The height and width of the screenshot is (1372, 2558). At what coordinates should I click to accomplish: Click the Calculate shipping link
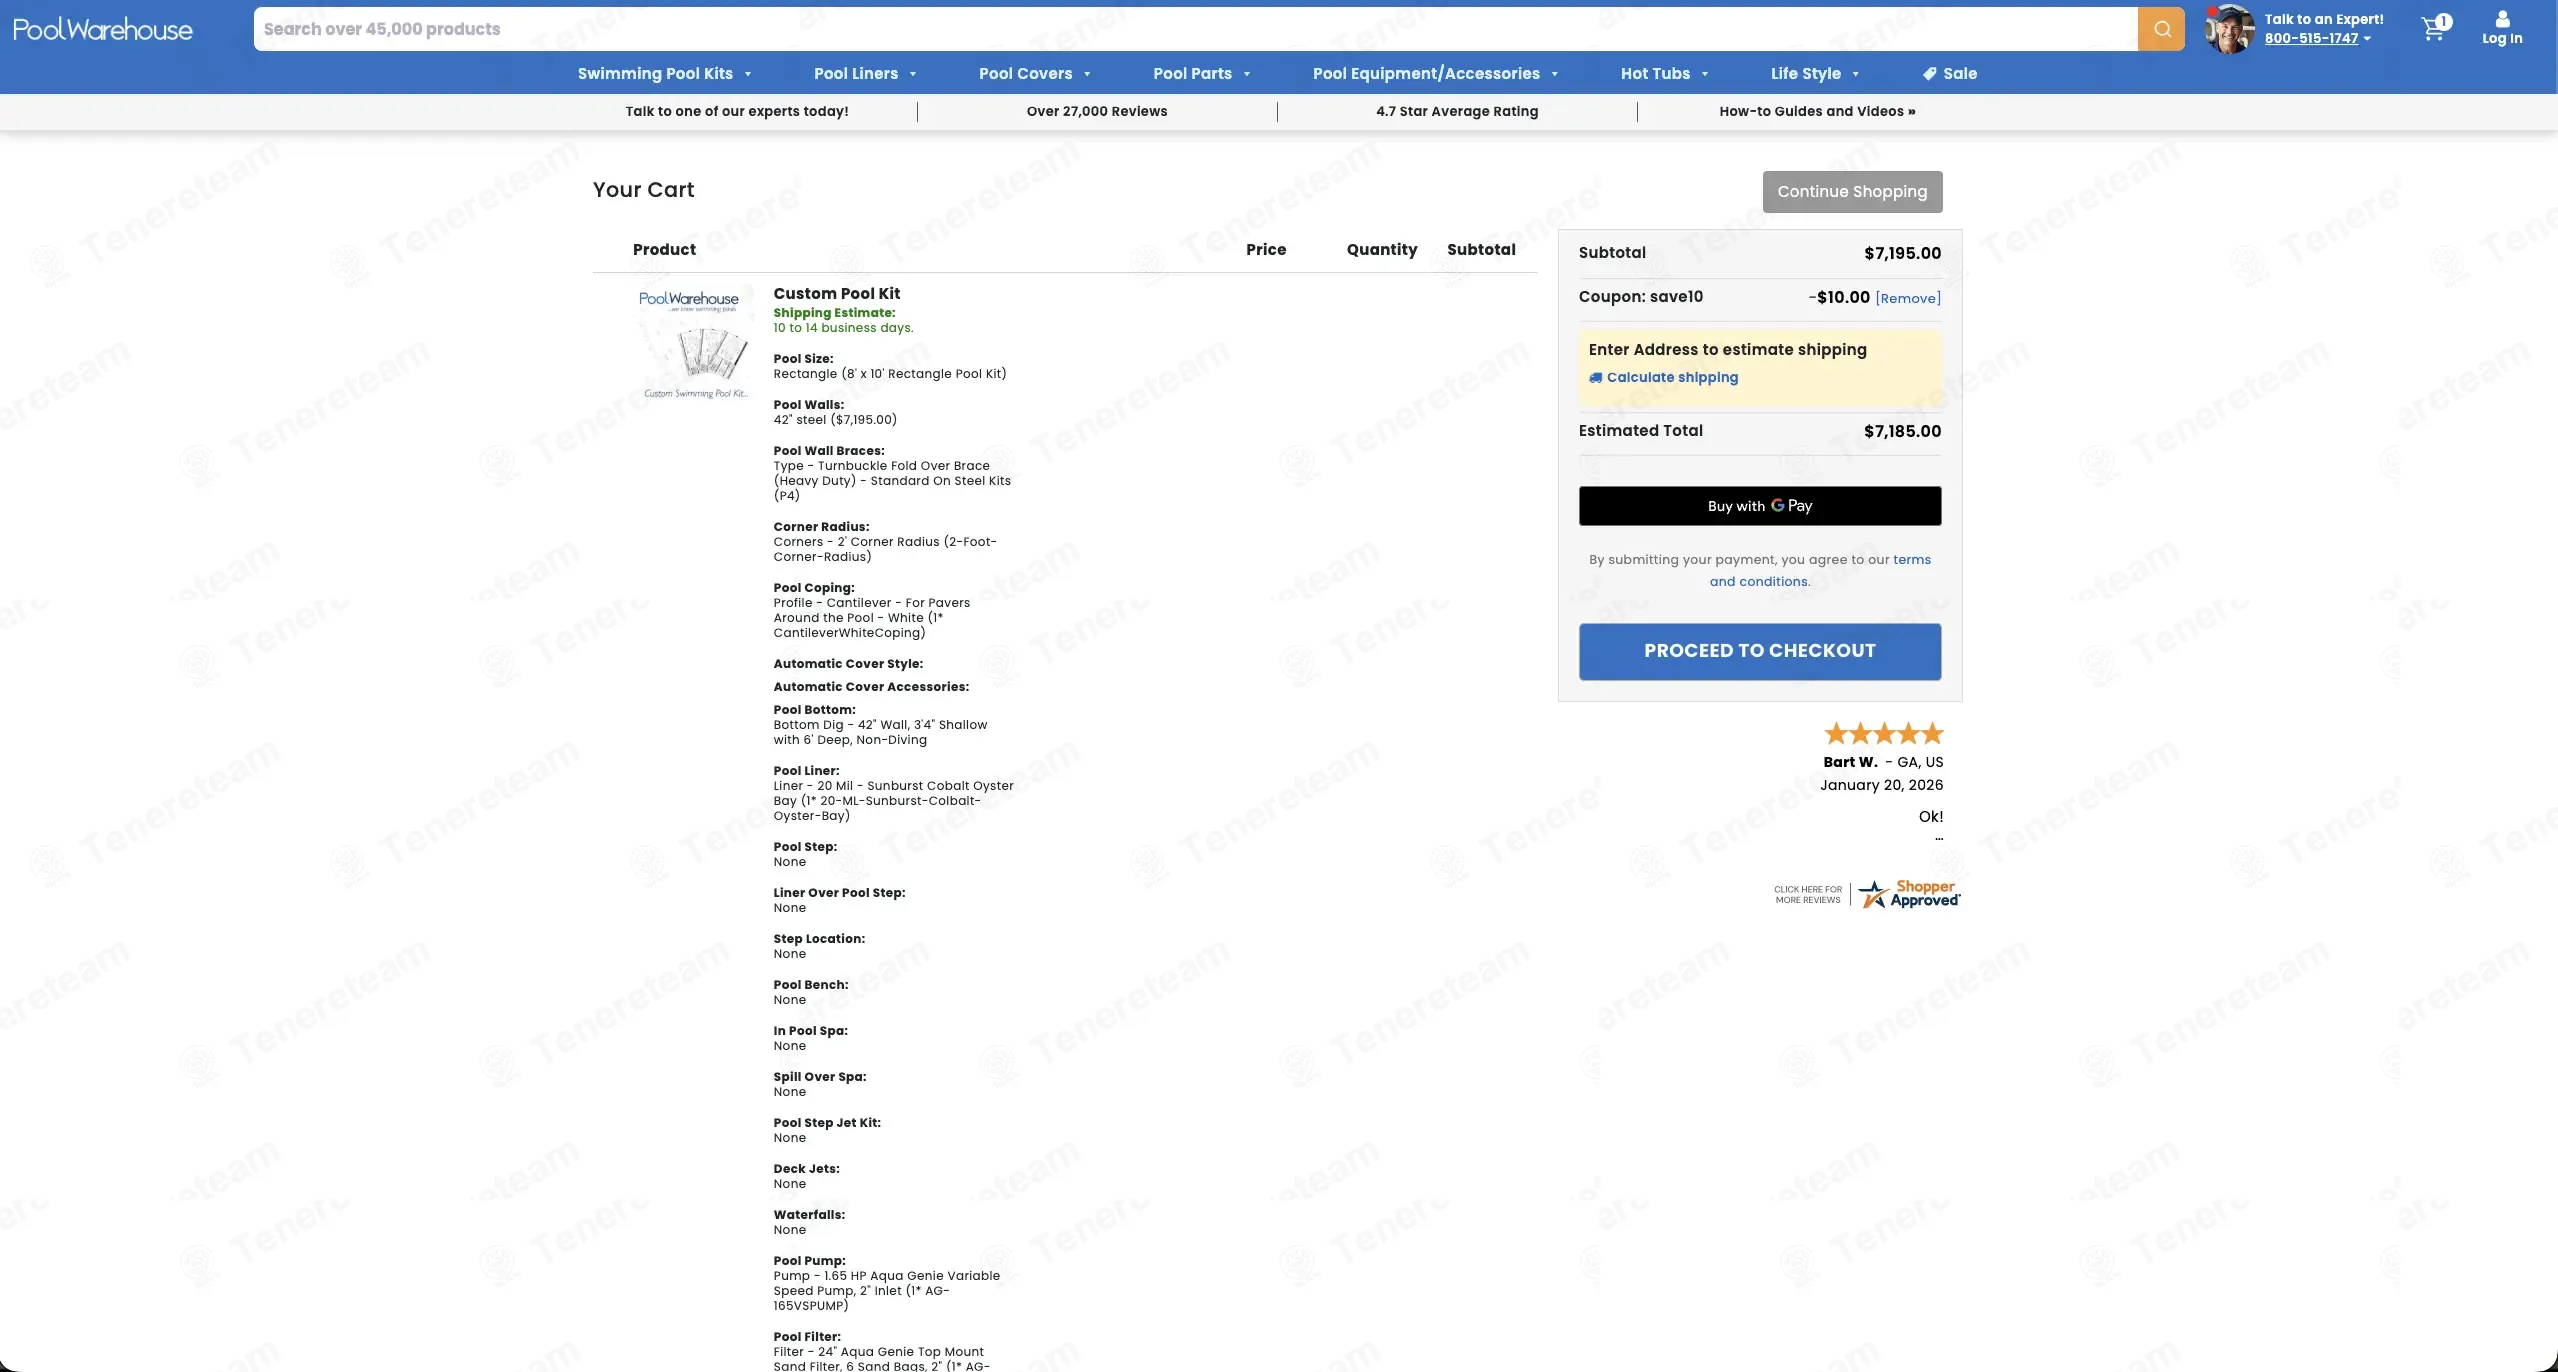(1672, 377)
